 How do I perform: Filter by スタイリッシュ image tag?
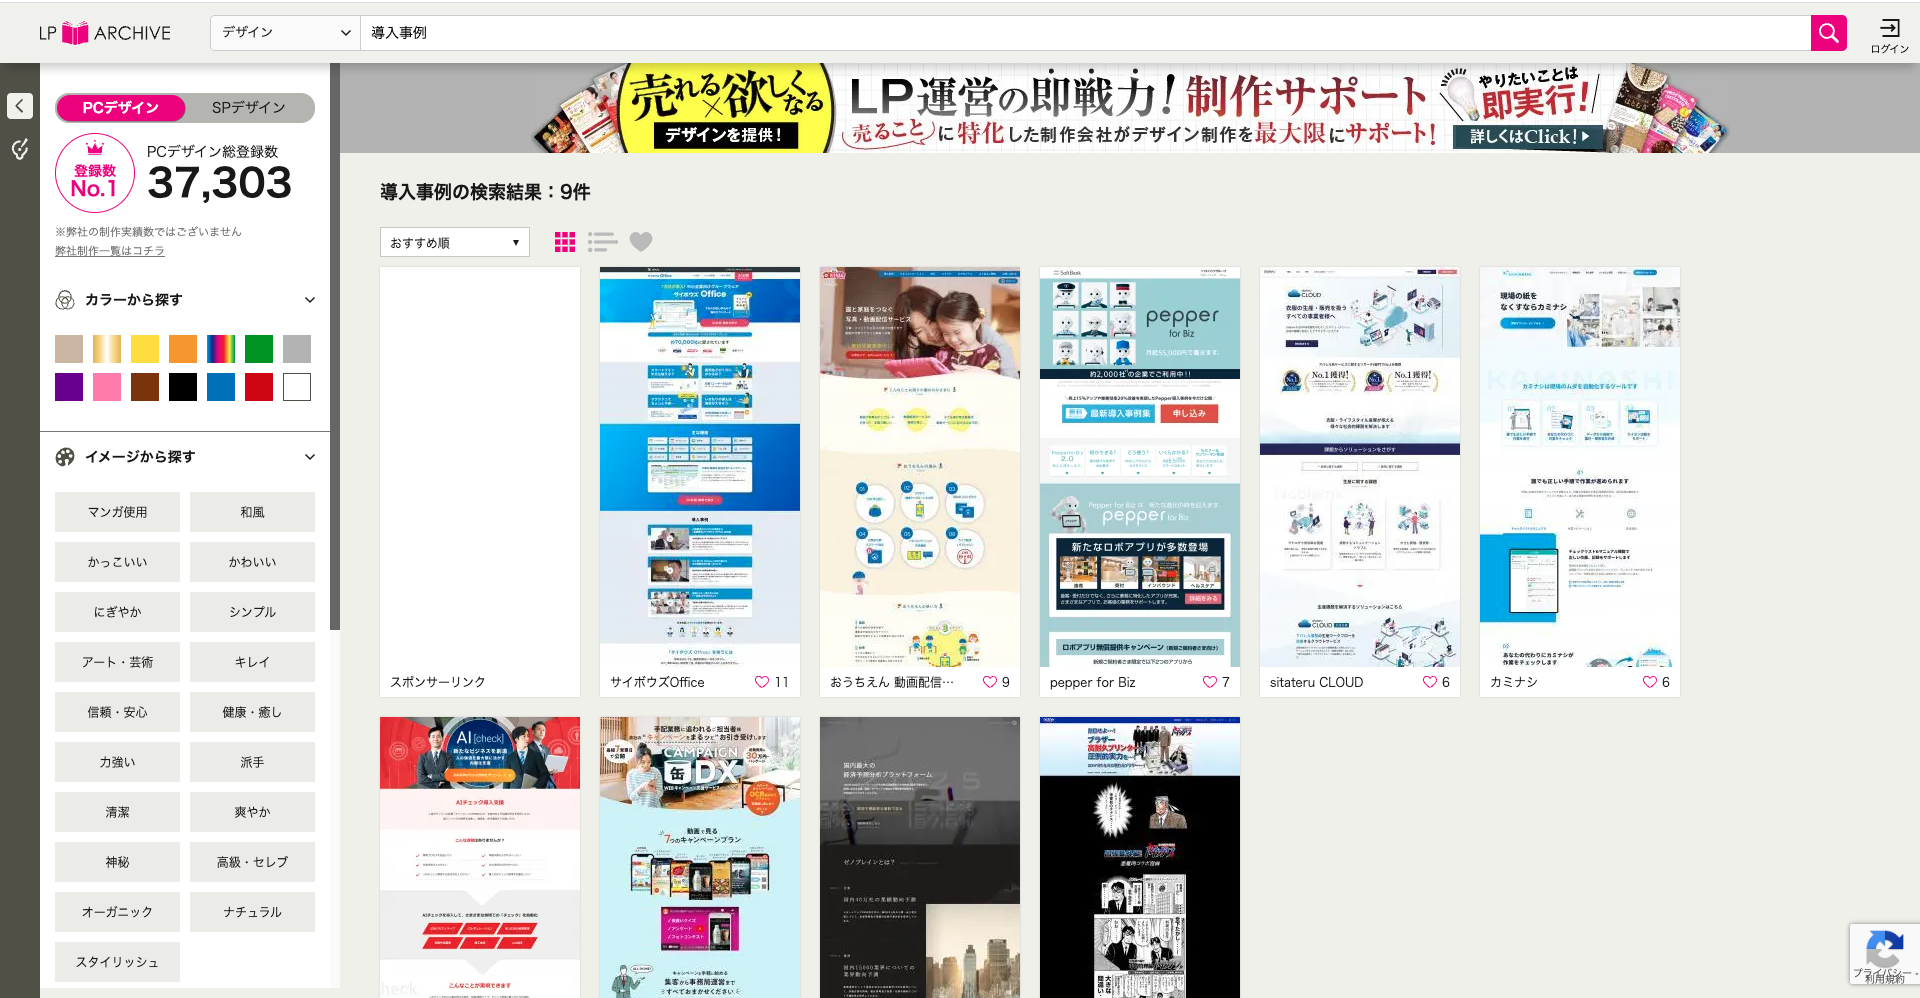tap(117, 962)
